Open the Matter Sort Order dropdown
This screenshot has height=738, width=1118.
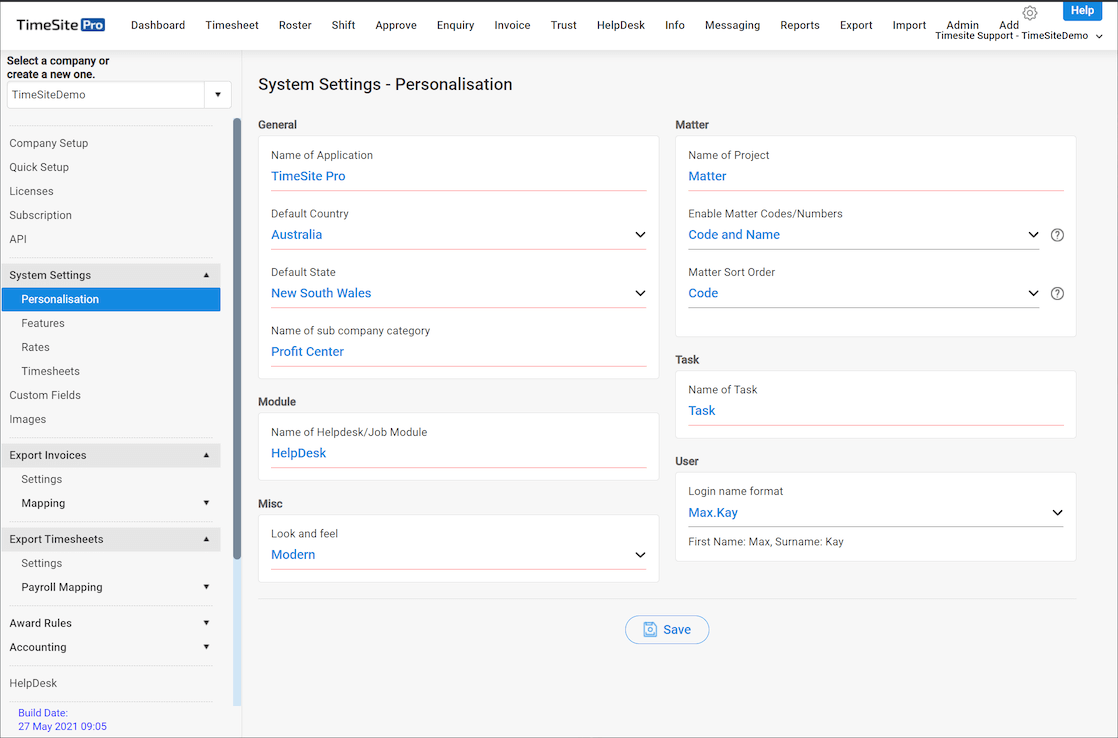click(x=863, y=293)
